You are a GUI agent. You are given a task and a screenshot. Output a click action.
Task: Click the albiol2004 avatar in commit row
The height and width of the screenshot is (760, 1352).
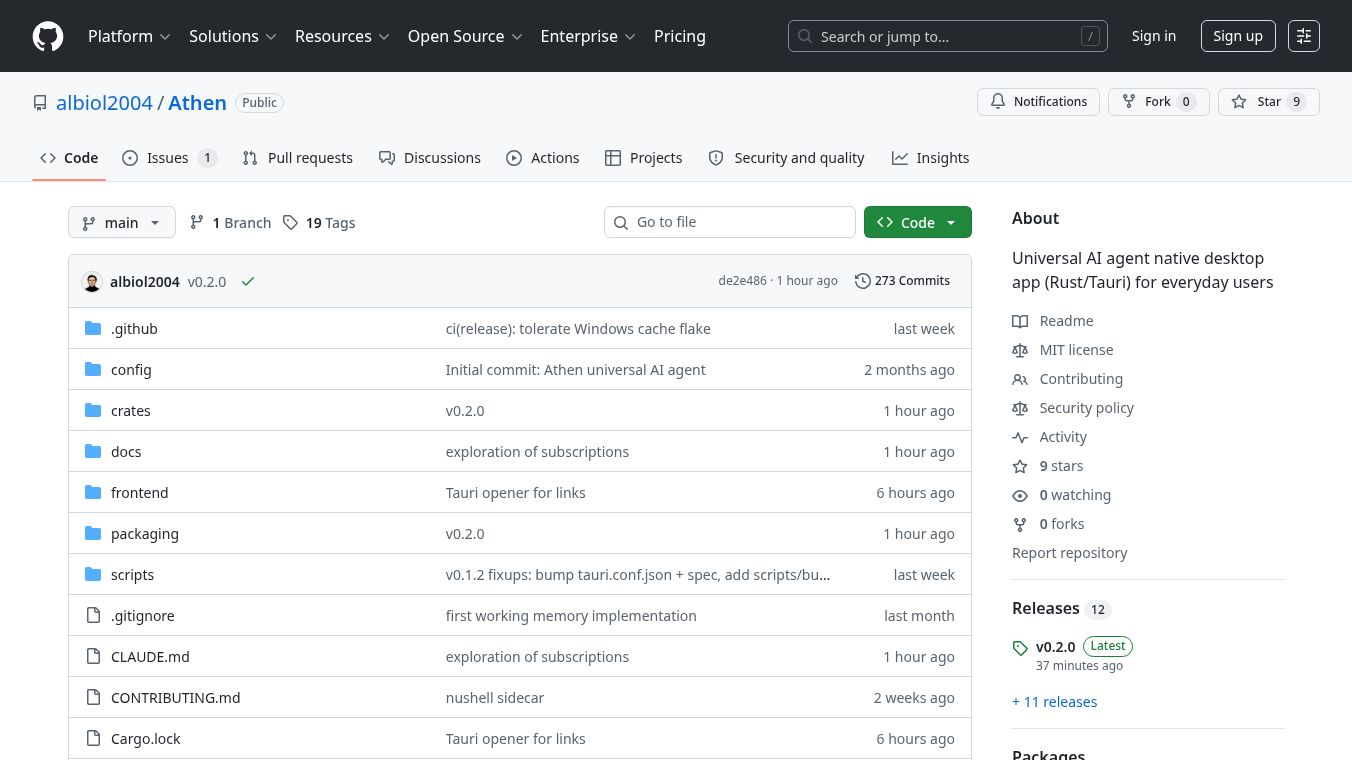pos(92,282)
